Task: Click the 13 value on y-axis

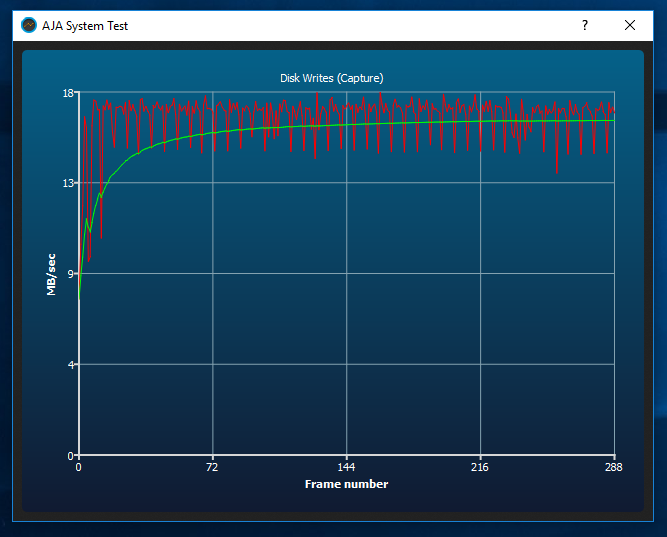Action: pyautogui.click(x=68, y=183)
